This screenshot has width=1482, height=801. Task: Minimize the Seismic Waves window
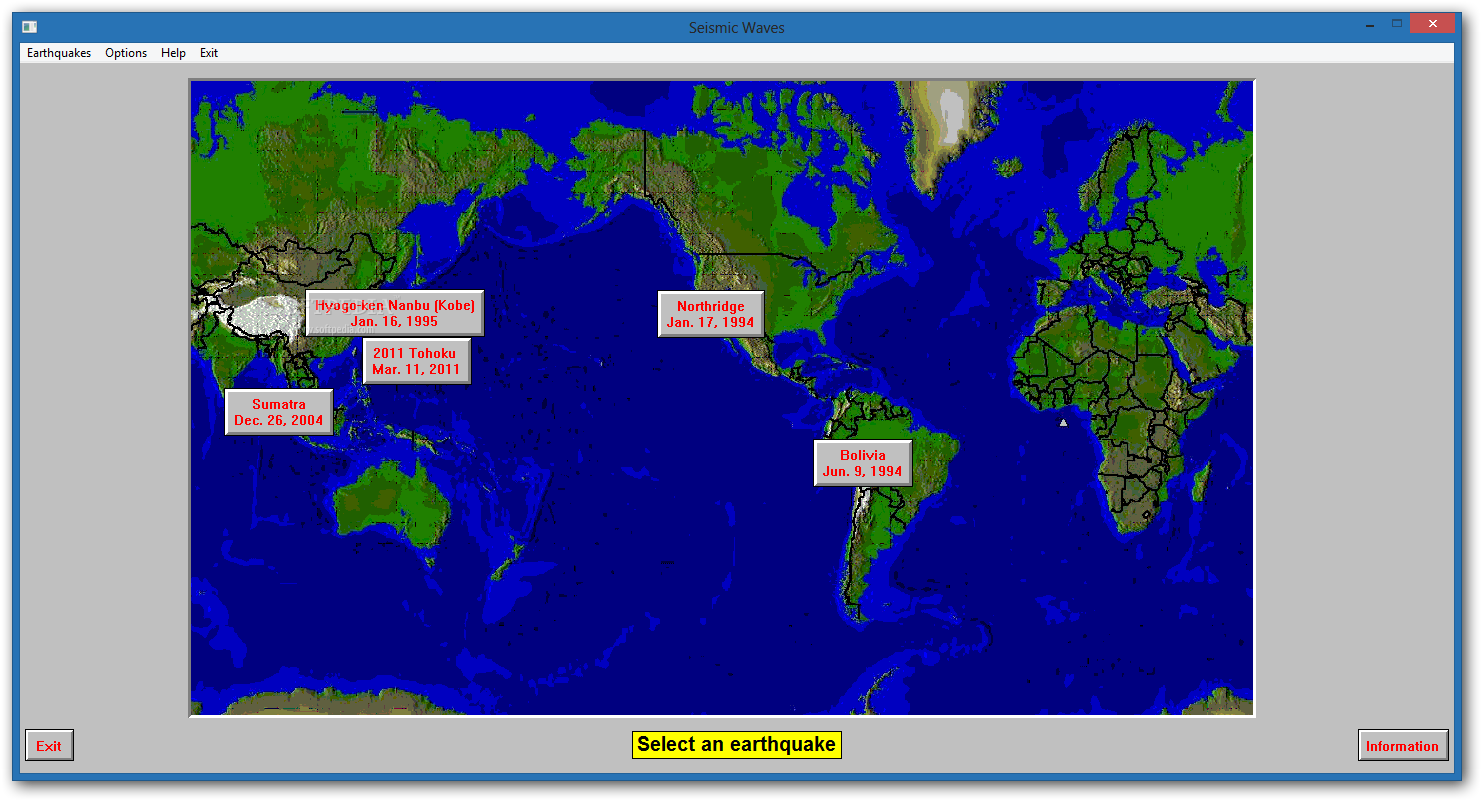click(1369, 23)
